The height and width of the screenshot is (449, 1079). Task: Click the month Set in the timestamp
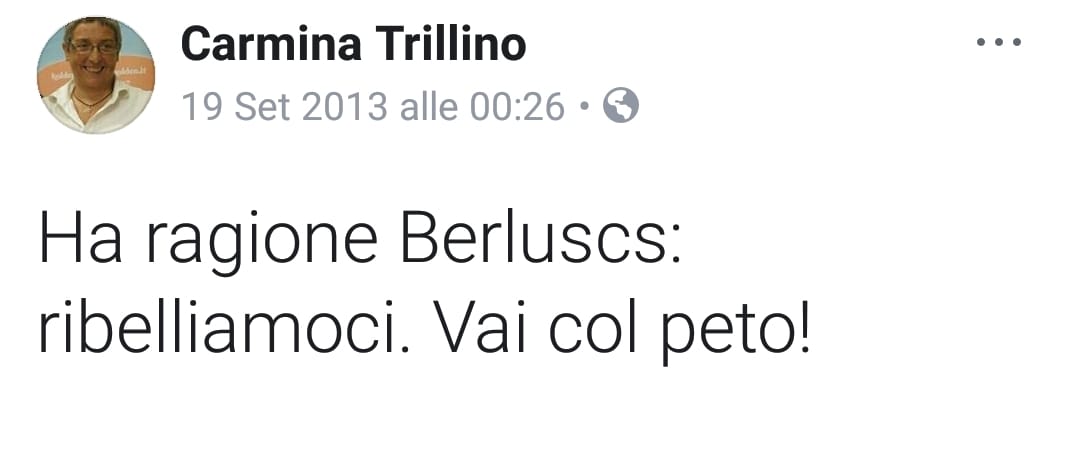[261, 107]
